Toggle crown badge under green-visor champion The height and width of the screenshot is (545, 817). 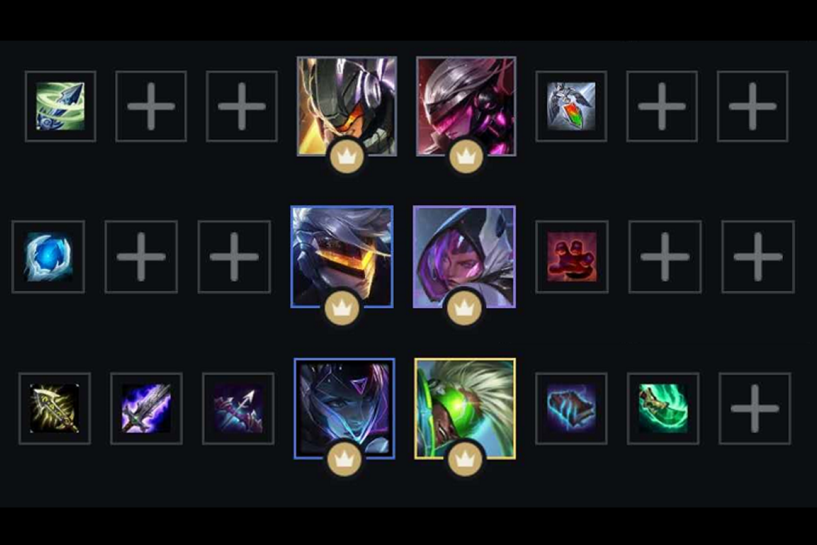tap(465, 460)
